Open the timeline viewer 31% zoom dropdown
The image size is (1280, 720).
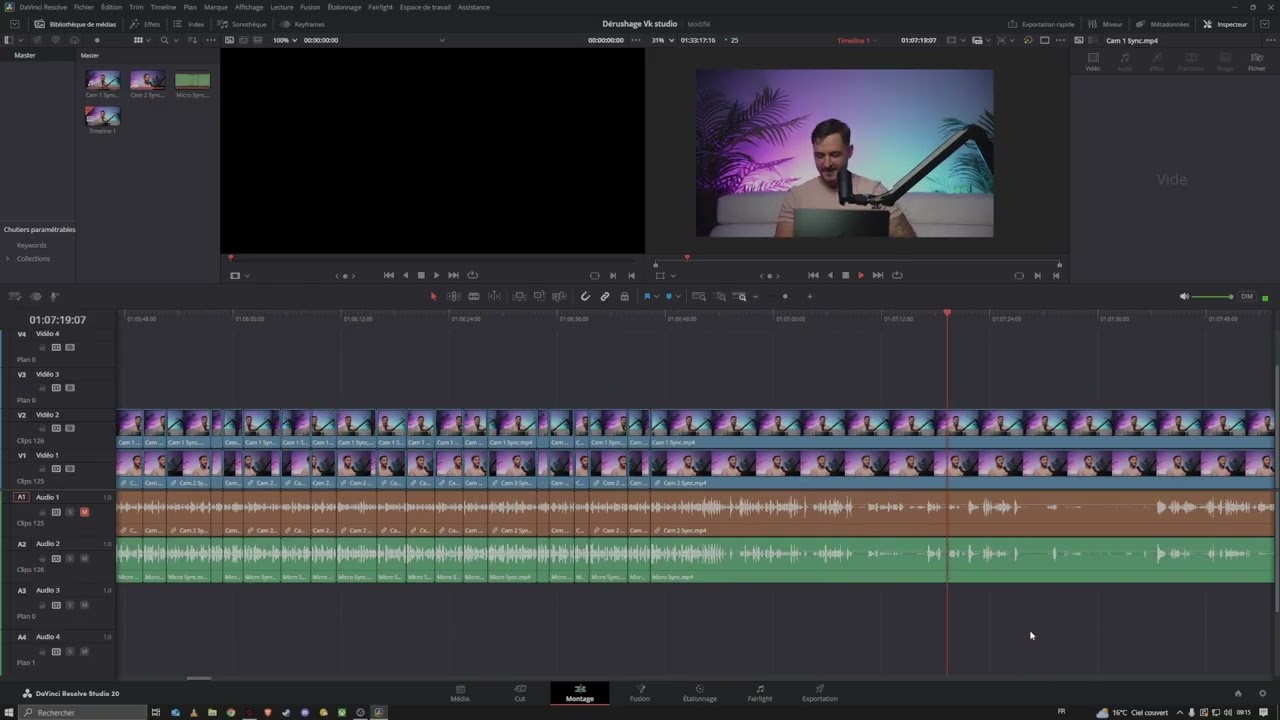pos(661,40)
